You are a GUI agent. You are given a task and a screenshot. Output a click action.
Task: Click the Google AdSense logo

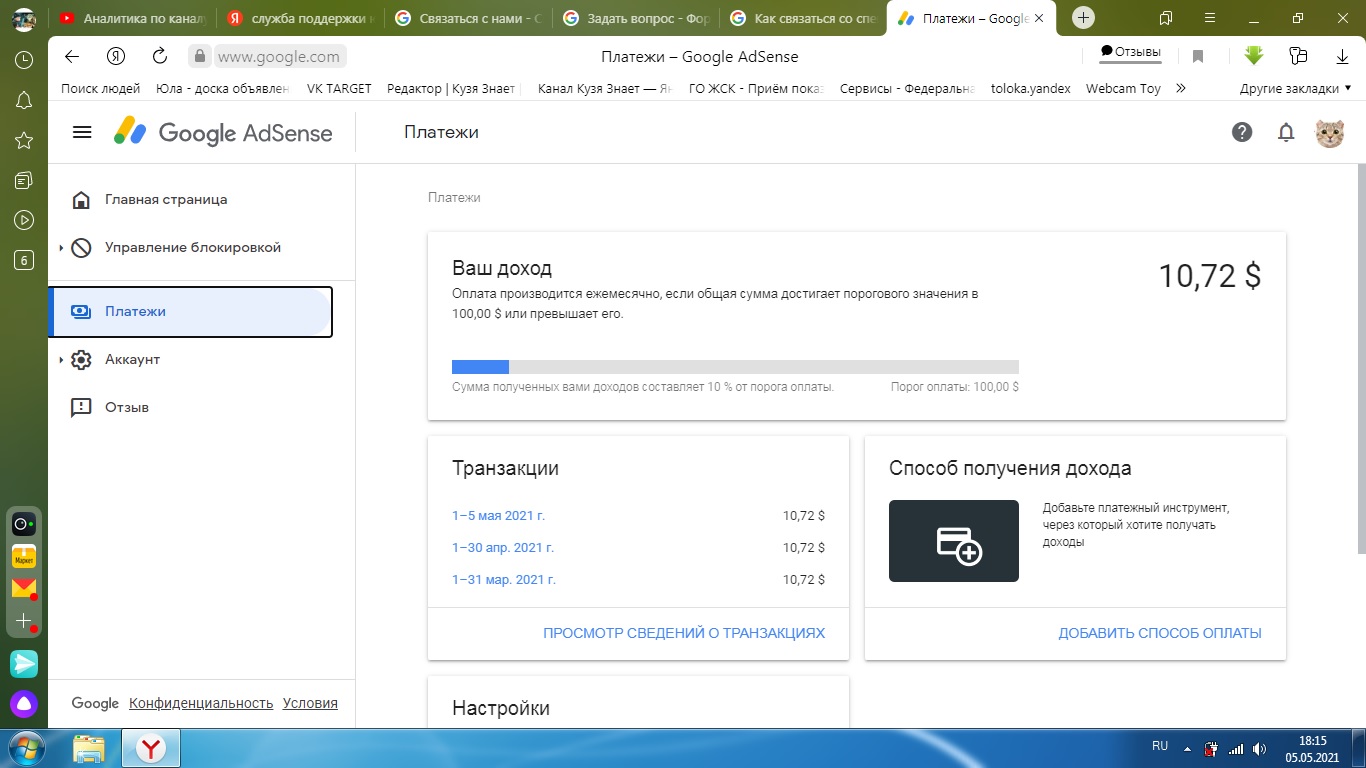(x=222, y=132)
